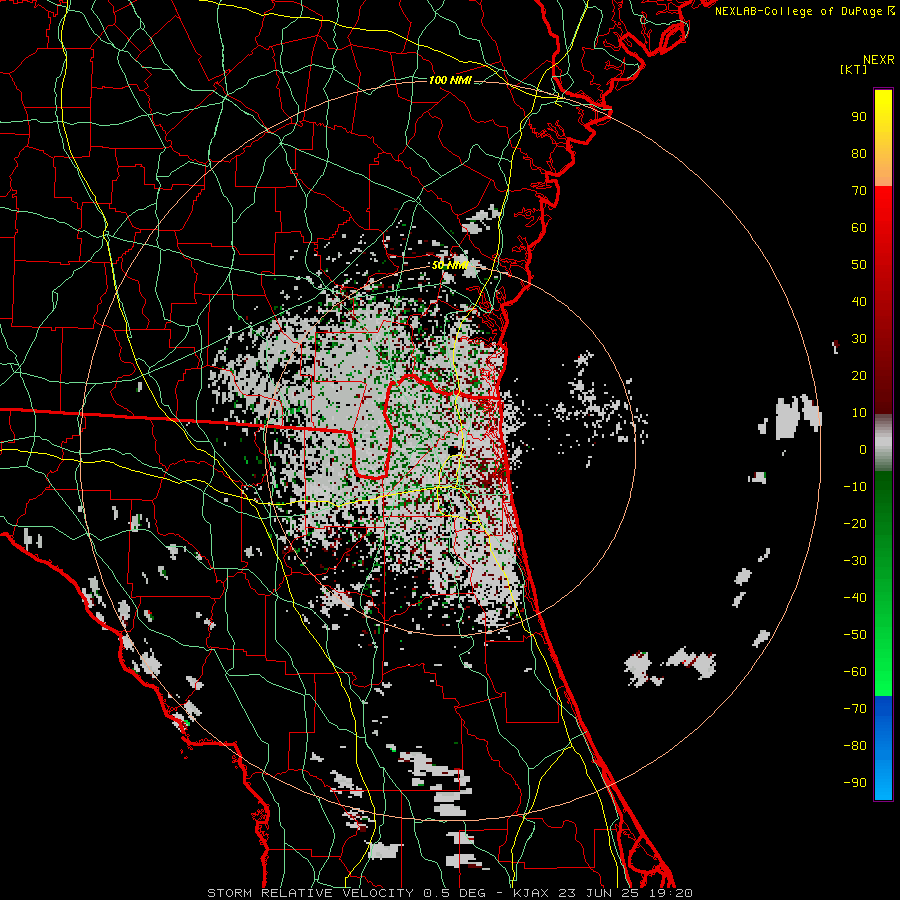Click the 30 value on the velocity scale
This screenshot has height=900, width=900.
click(x=859, y=339)
